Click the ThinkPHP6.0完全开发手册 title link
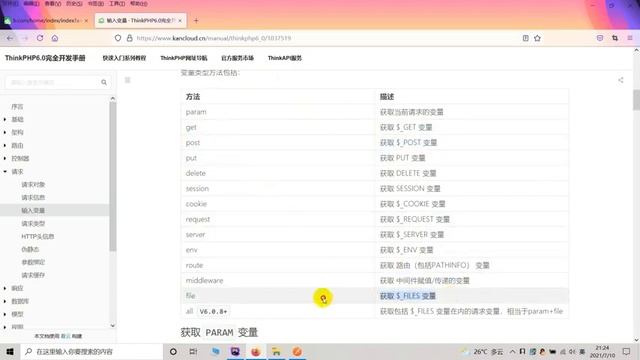 tap(45, 58)
